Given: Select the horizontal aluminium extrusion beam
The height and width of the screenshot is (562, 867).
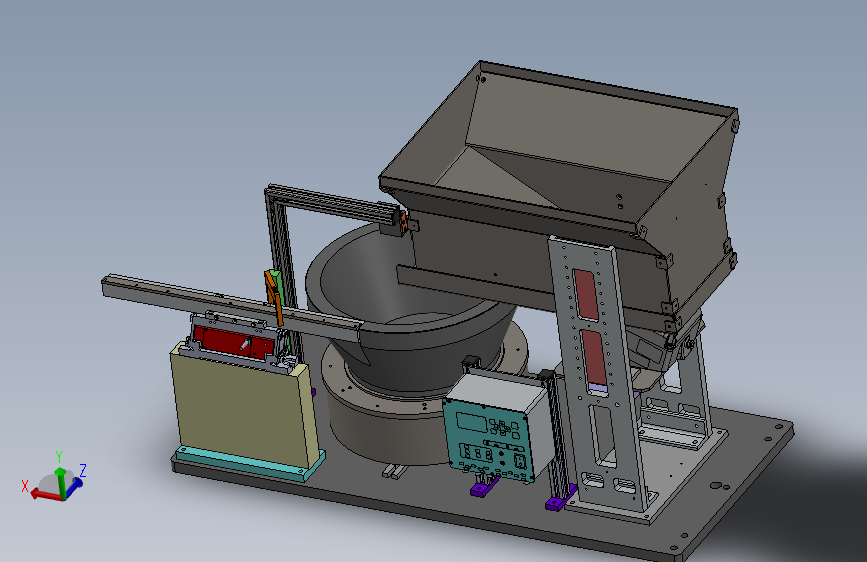Looking at the screenshot, I should [x=335, y=204].
